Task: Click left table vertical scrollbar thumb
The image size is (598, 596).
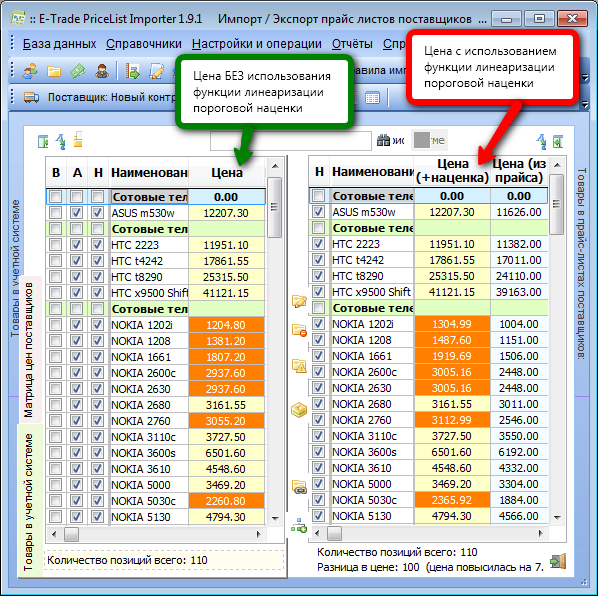Action: click(x=275, y=207)
